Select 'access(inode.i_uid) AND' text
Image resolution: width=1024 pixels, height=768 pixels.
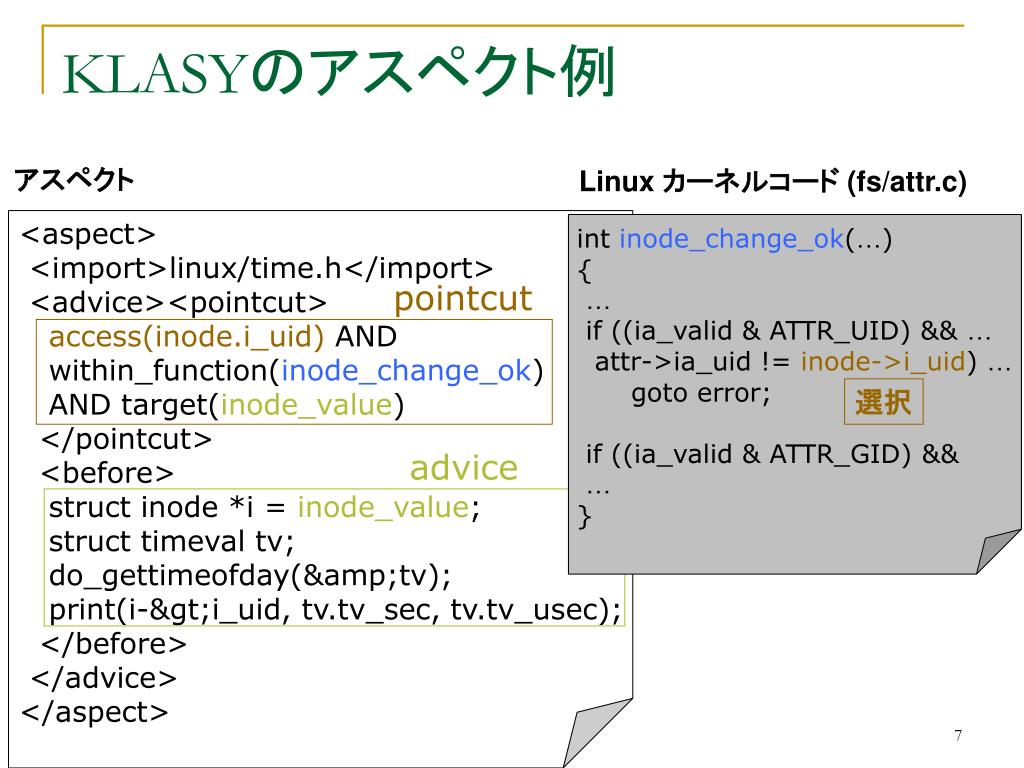[223, 337]
